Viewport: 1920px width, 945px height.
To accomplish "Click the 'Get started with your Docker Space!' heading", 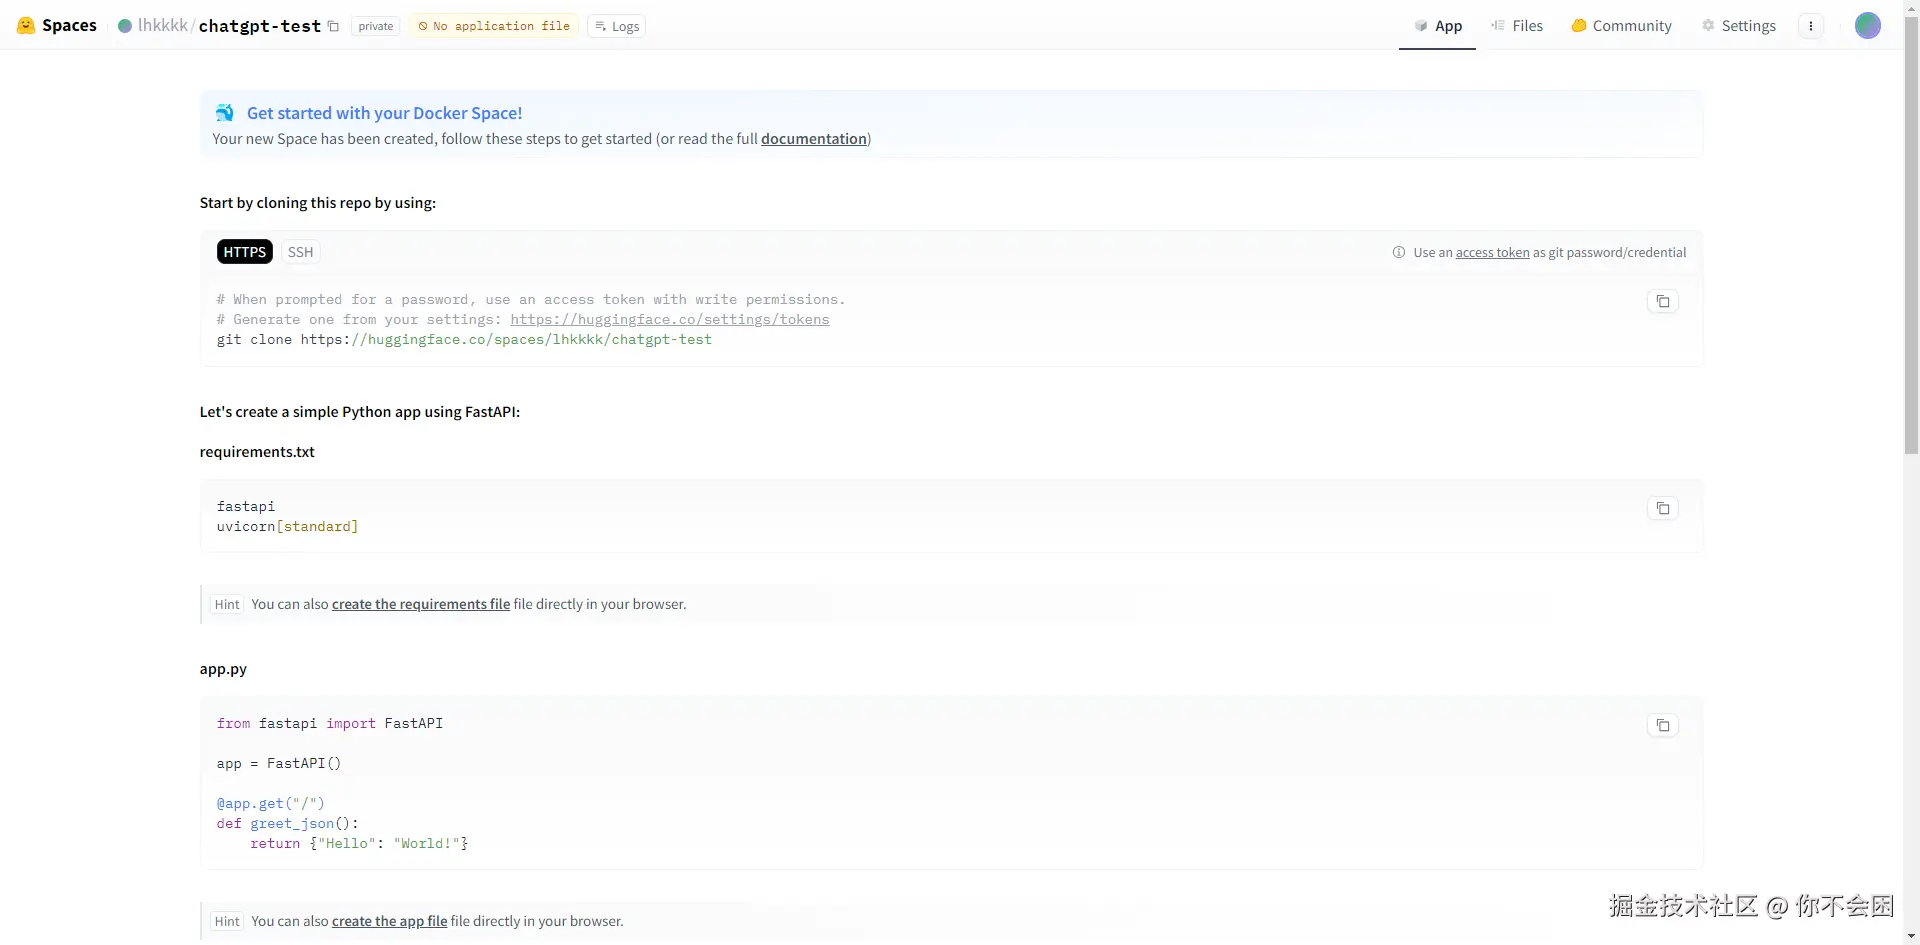I will pos(385,113).
